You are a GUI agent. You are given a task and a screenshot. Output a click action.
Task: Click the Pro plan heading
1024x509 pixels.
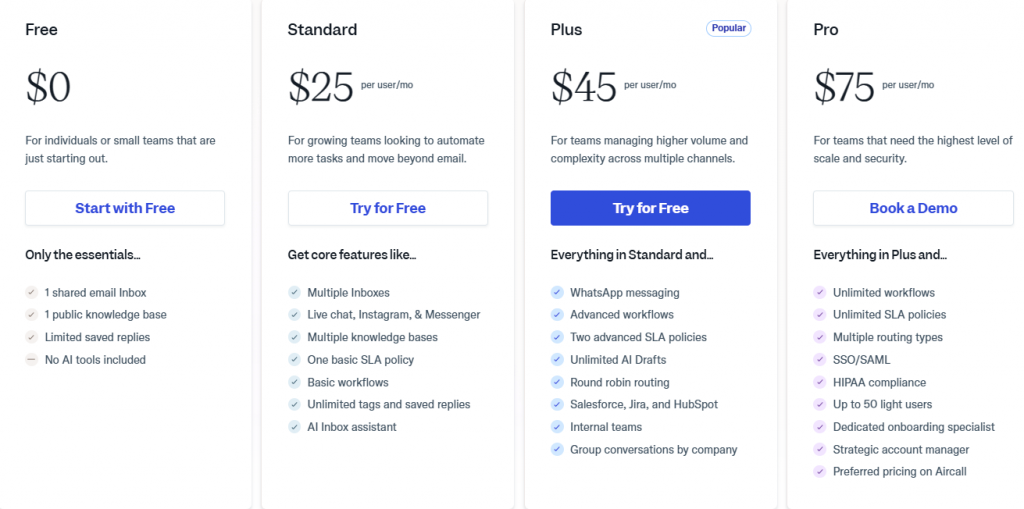tap(825, 29)
